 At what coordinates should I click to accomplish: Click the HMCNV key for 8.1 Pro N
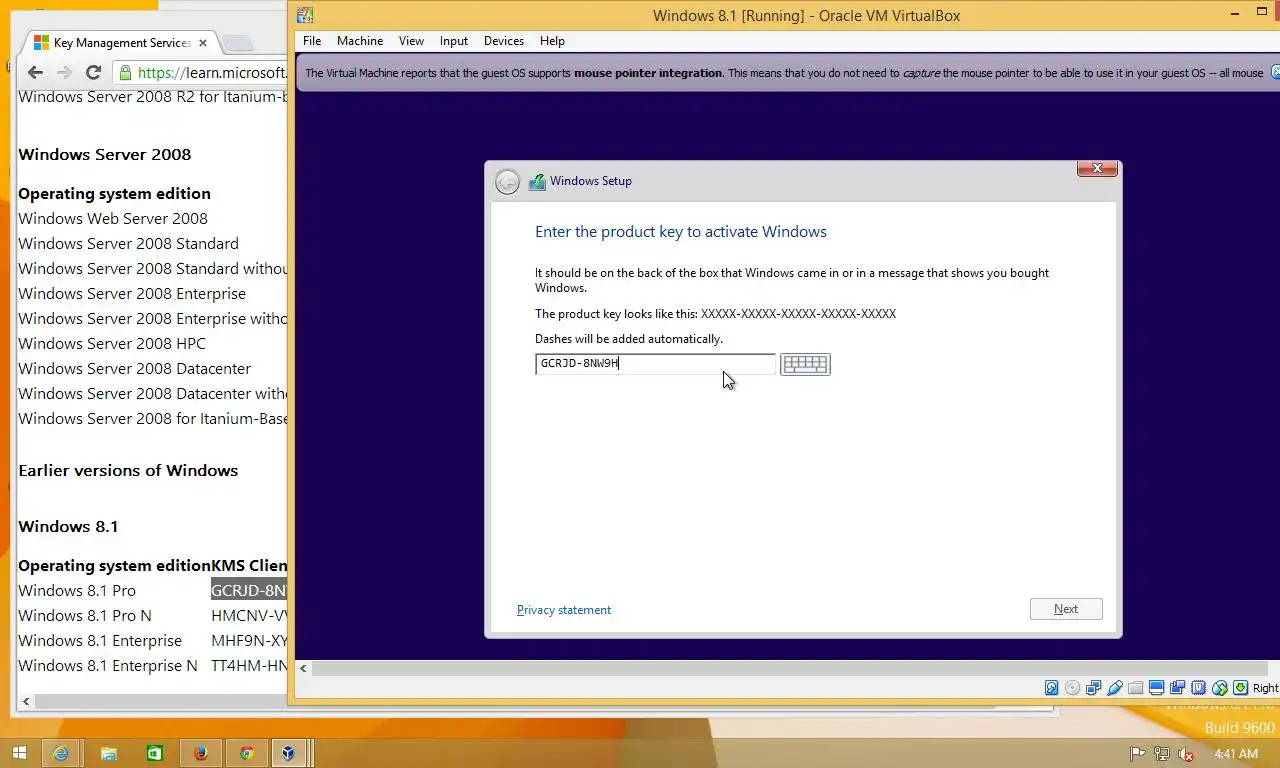(249, 616)
